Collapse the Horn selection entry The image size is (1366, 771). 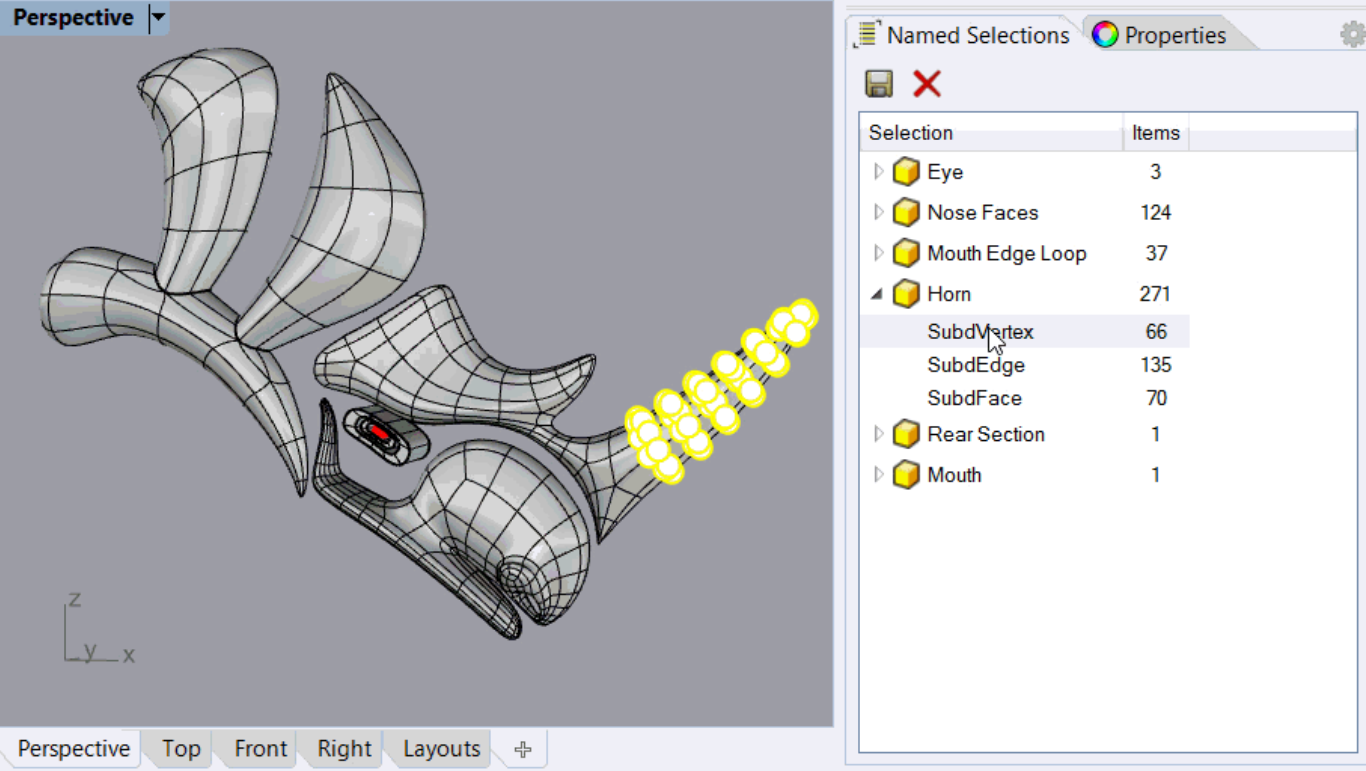tap(878, 294)
